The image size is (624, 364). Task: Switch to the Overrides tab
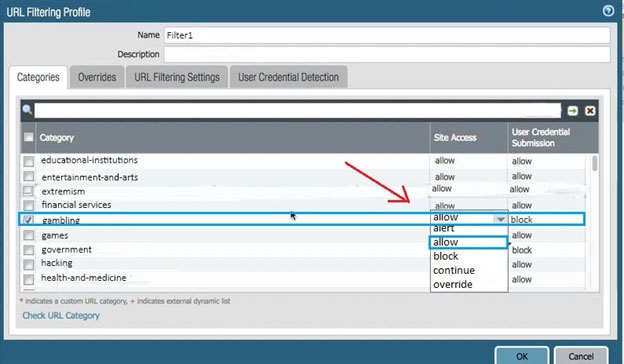coord(97,77)
